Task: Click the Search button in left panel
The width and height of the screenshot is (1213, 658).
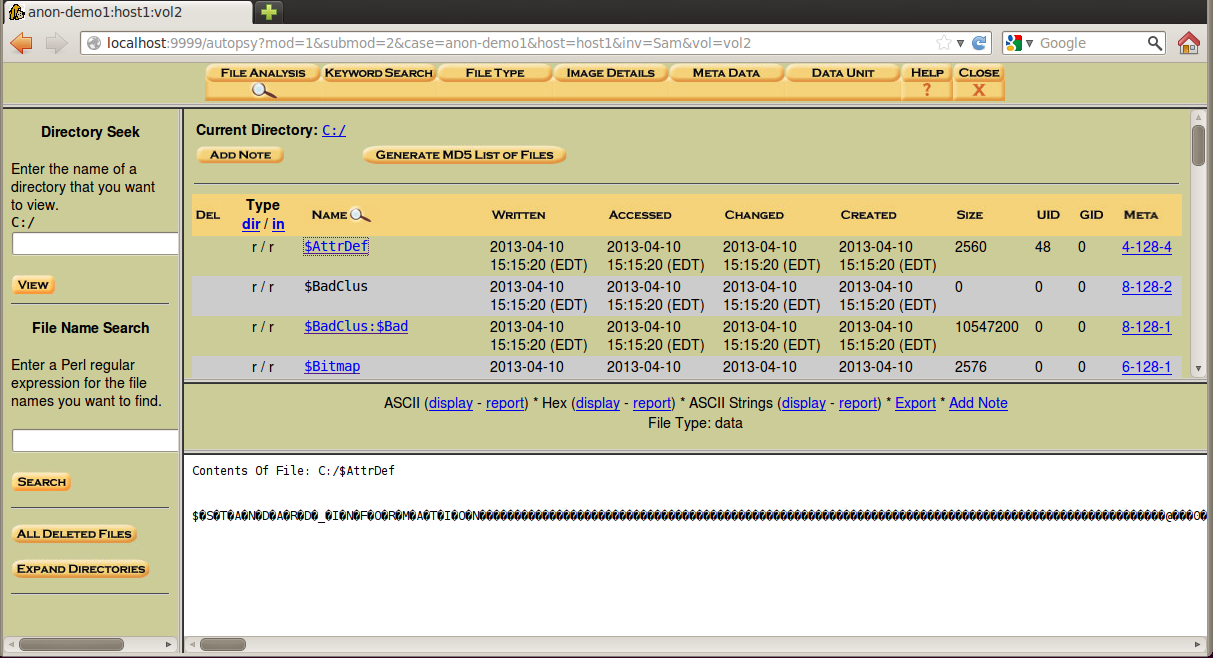Action: click(42, 482)
